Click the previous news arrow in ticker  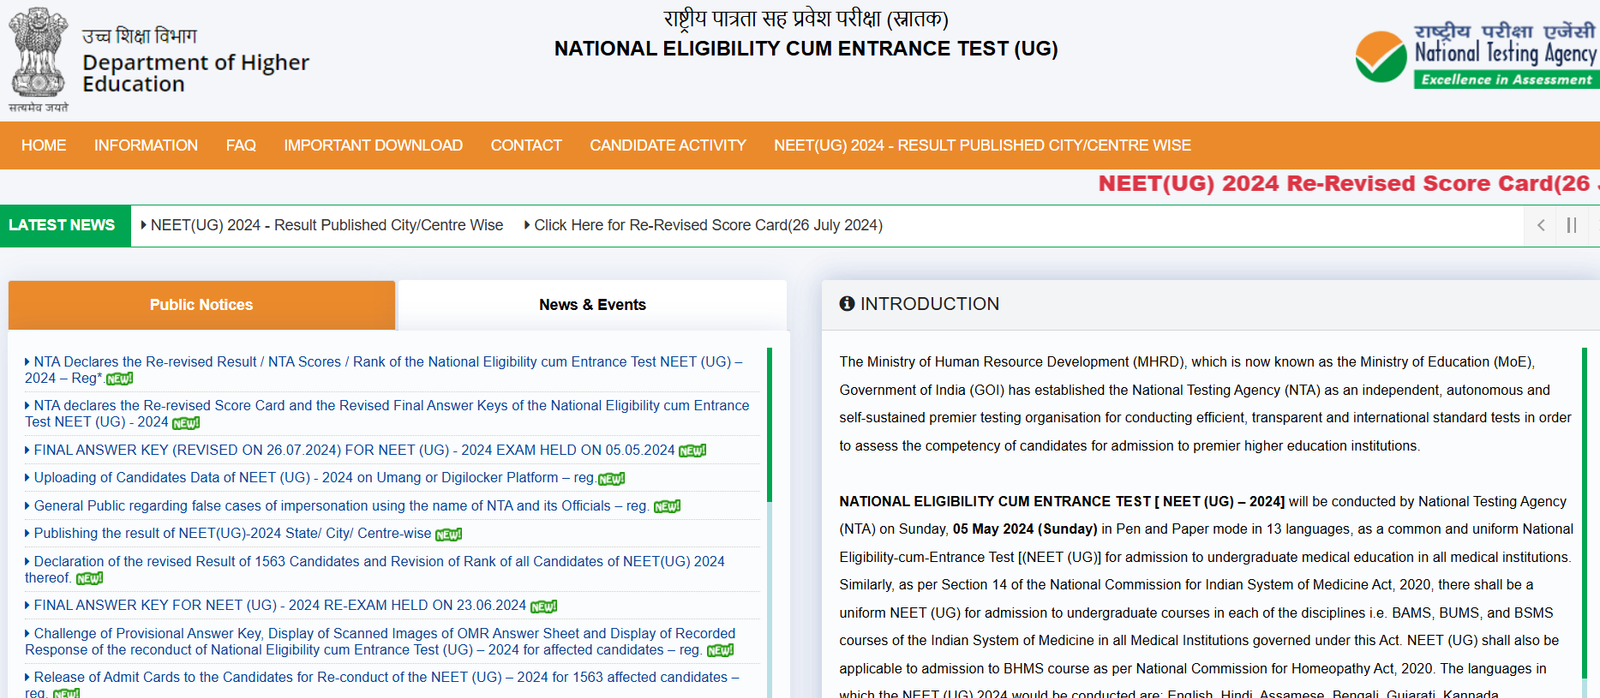coord(1541,225)
